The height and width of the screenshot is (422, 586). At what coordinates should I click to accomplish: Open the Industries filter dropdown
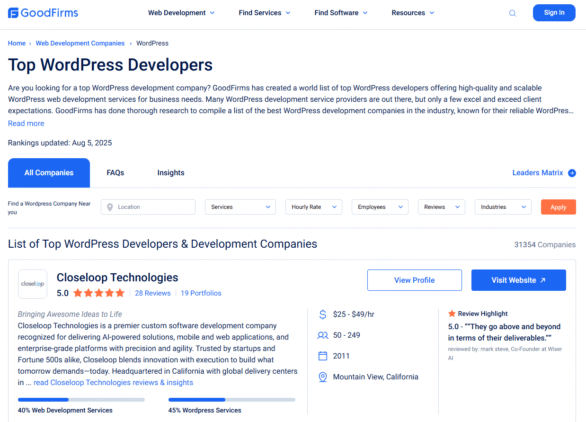pyautogui.click(x=503, y=207)
